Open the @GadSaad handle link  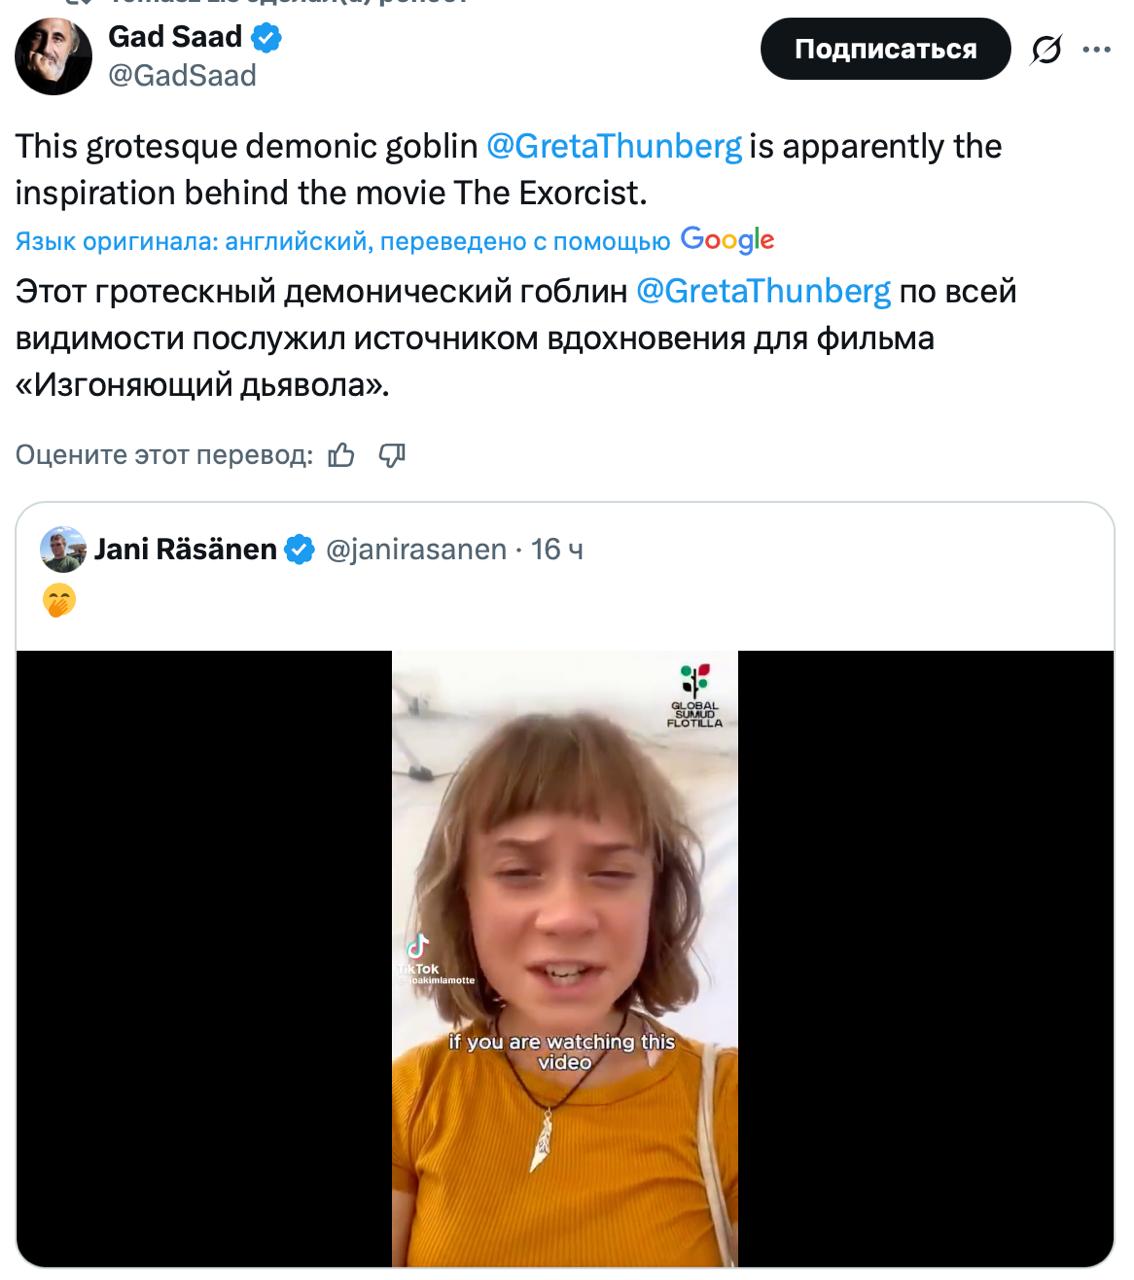click(x=182, y=76)
